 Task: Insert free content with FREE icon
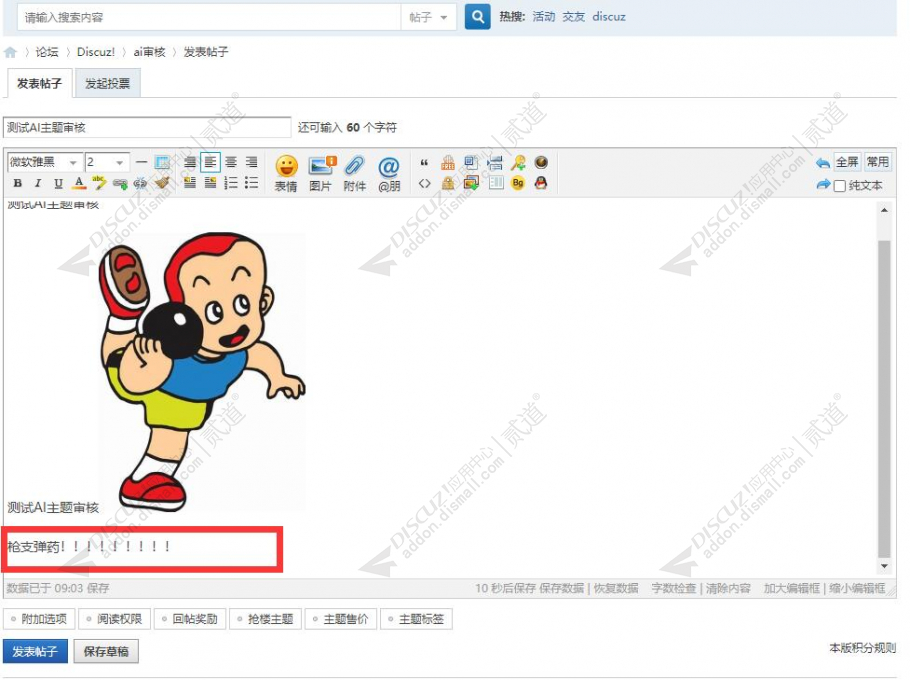pyautogui.click(x=448, y=162)
